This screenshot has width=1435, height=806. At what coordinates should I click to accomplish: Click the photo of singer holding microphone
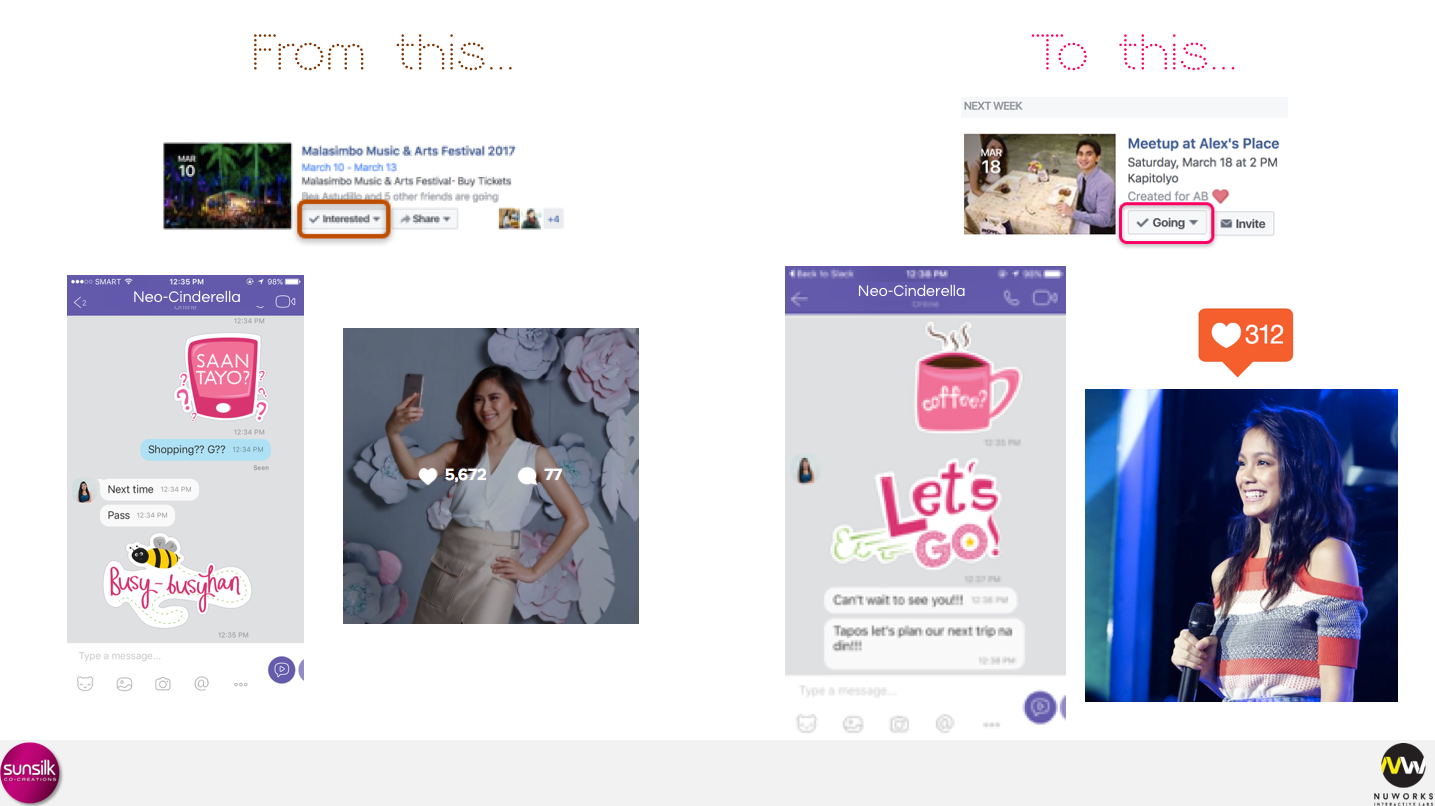pos(1241,545)
